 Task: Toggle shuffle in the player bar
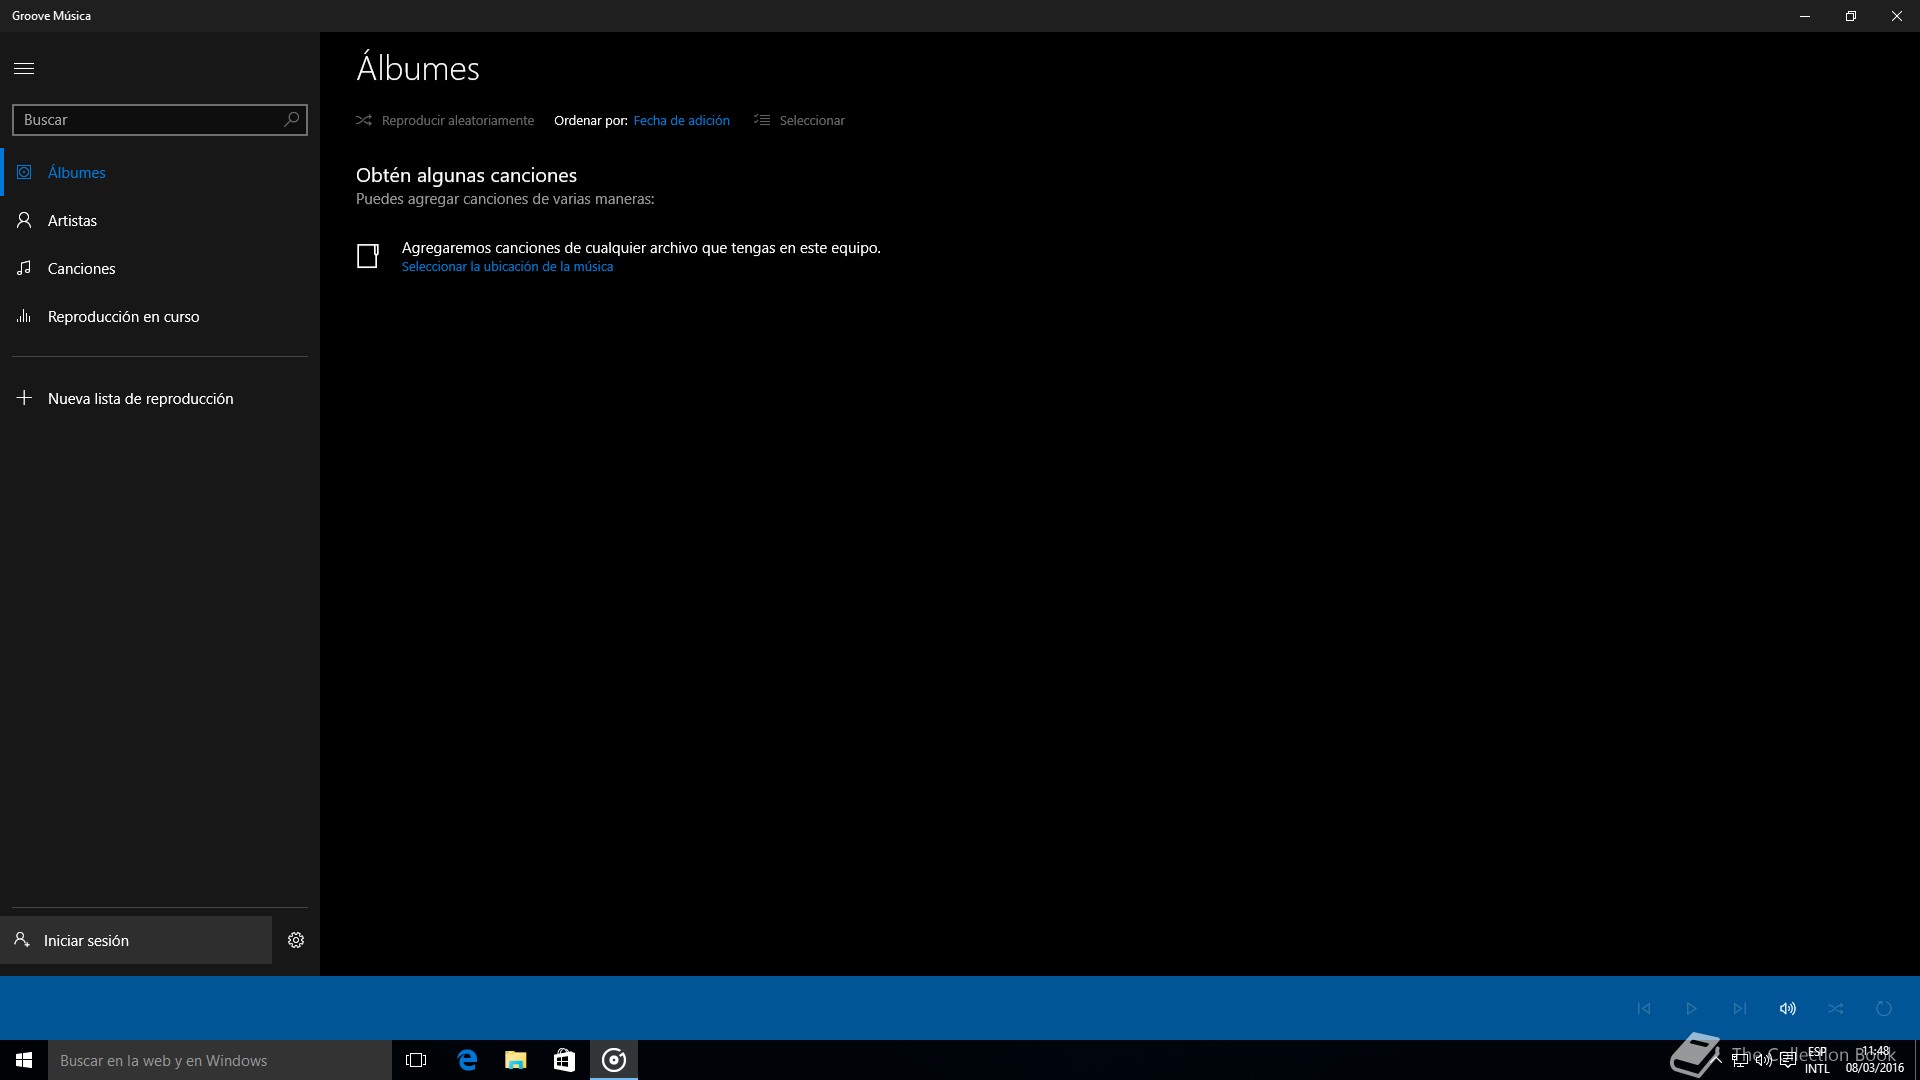1836,1008
